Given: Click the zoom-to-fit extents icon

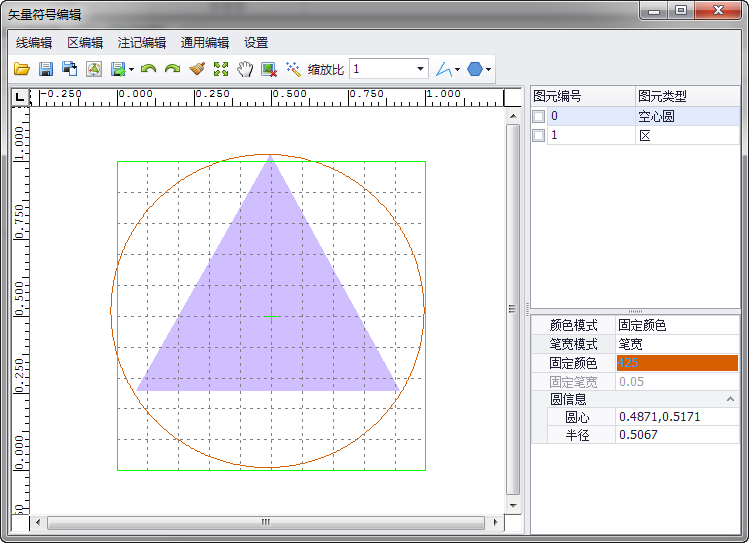Looking at the screenshot, I should click(221, 69).
